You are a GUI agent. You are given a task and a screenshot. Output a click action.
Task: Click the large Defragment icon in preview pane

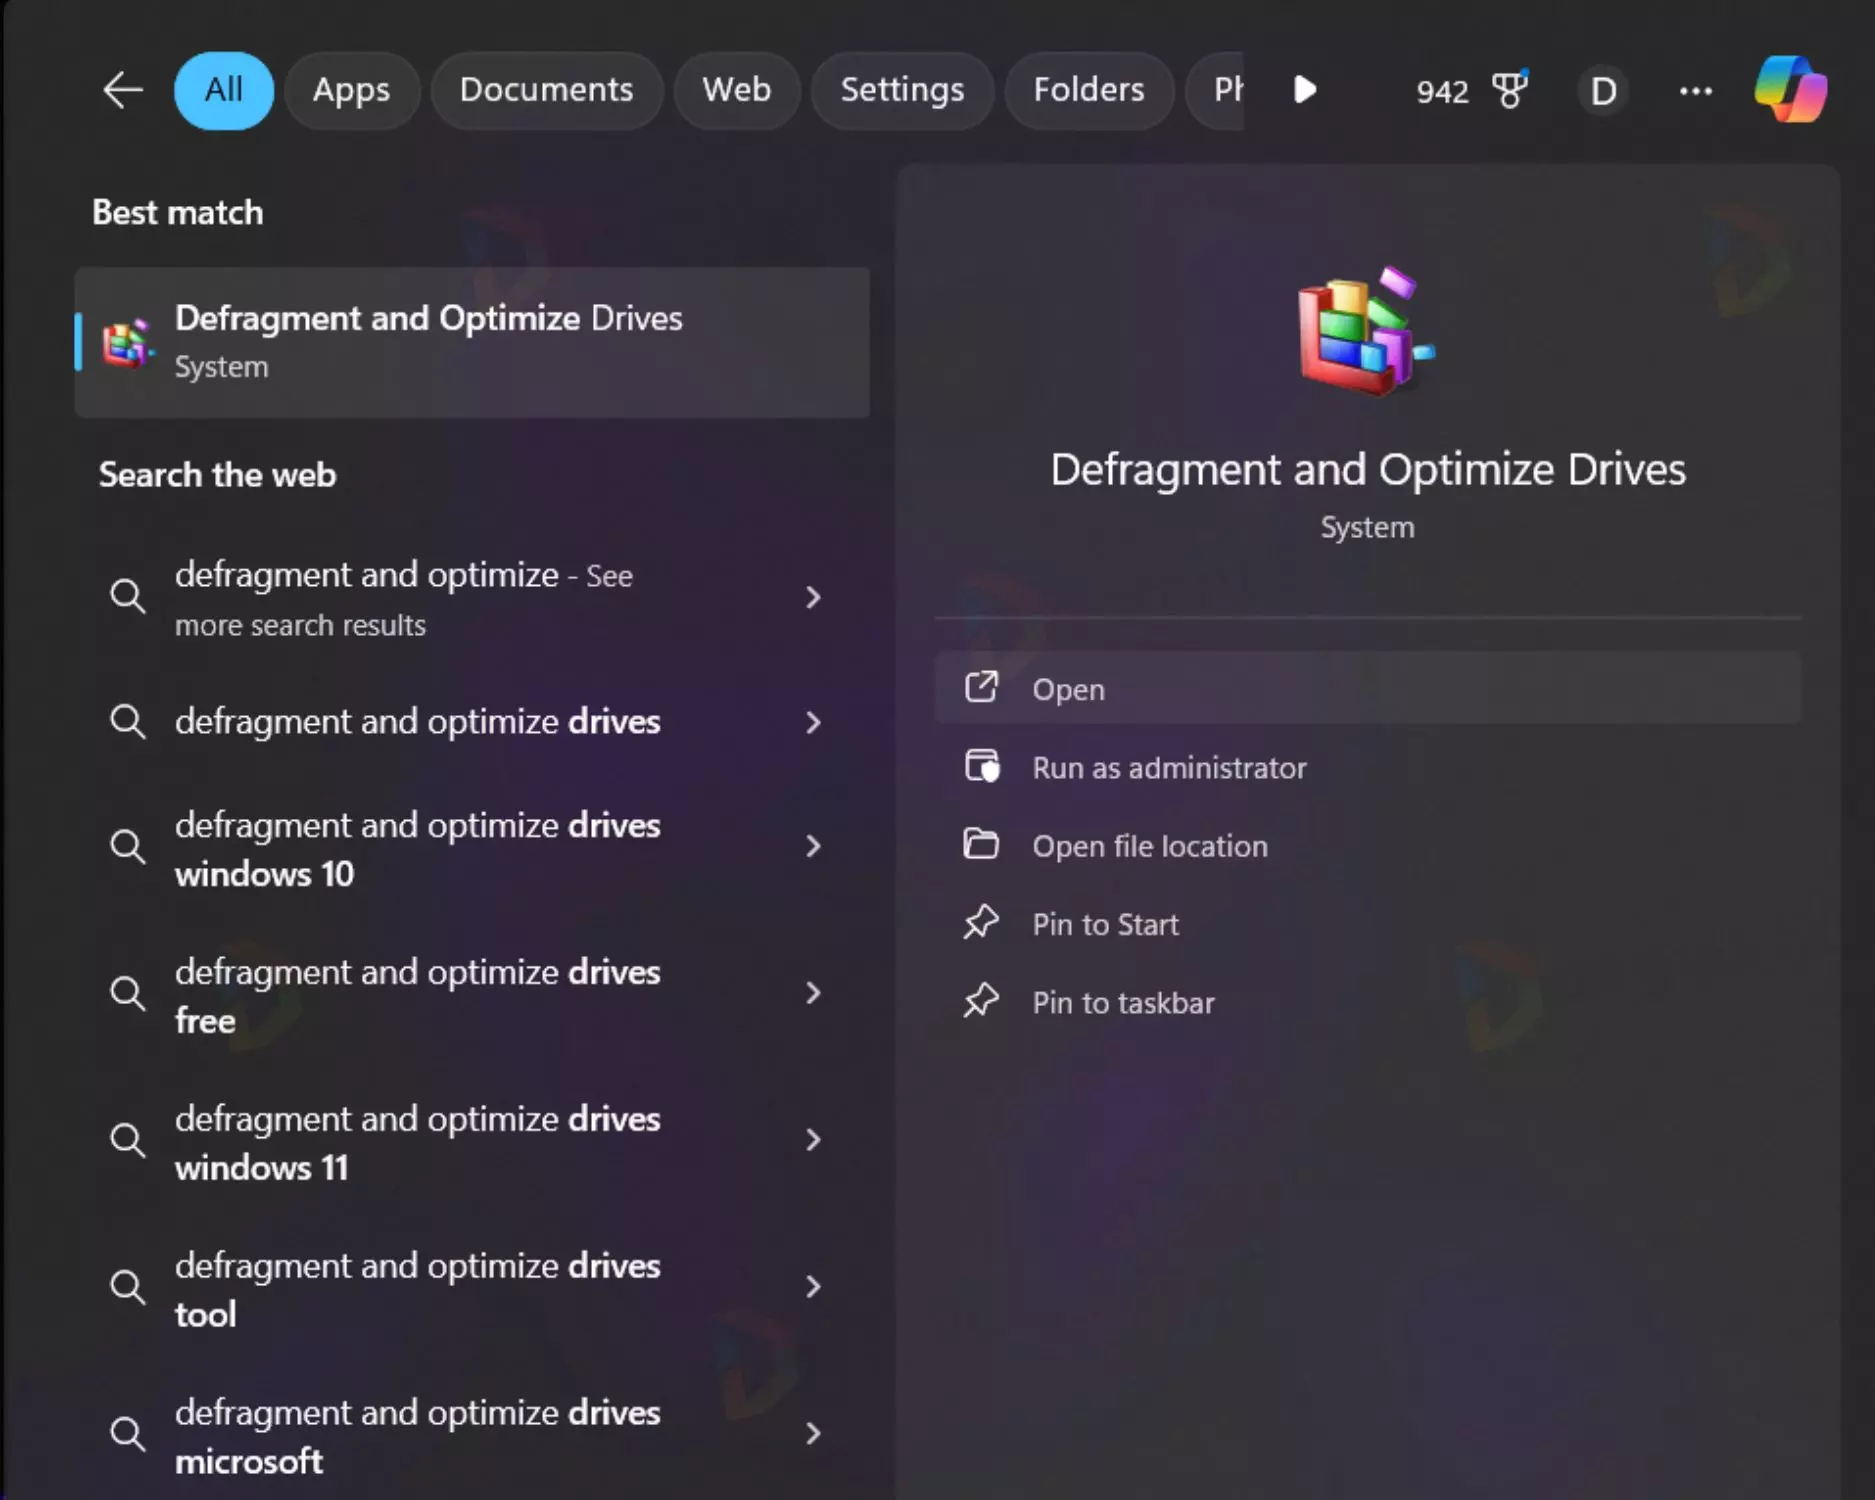(x=1366, y=330)
